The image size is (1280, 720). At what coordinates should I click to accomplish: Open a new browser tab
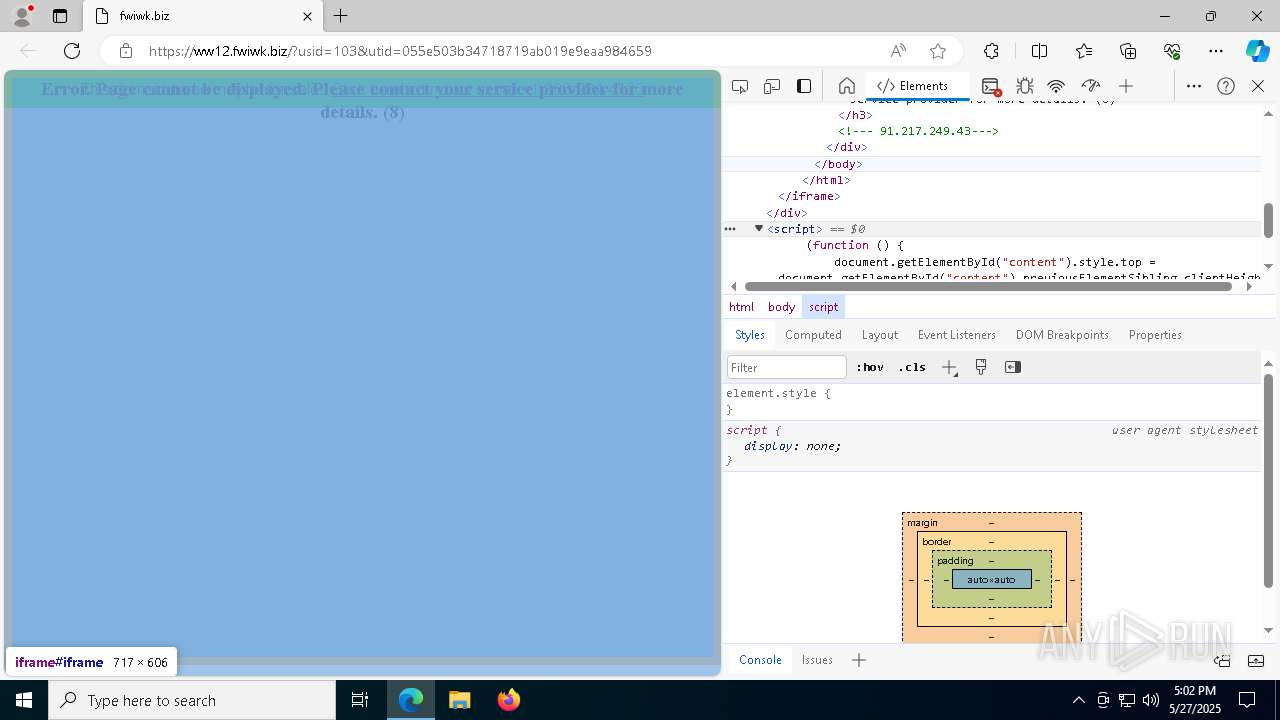340,16
